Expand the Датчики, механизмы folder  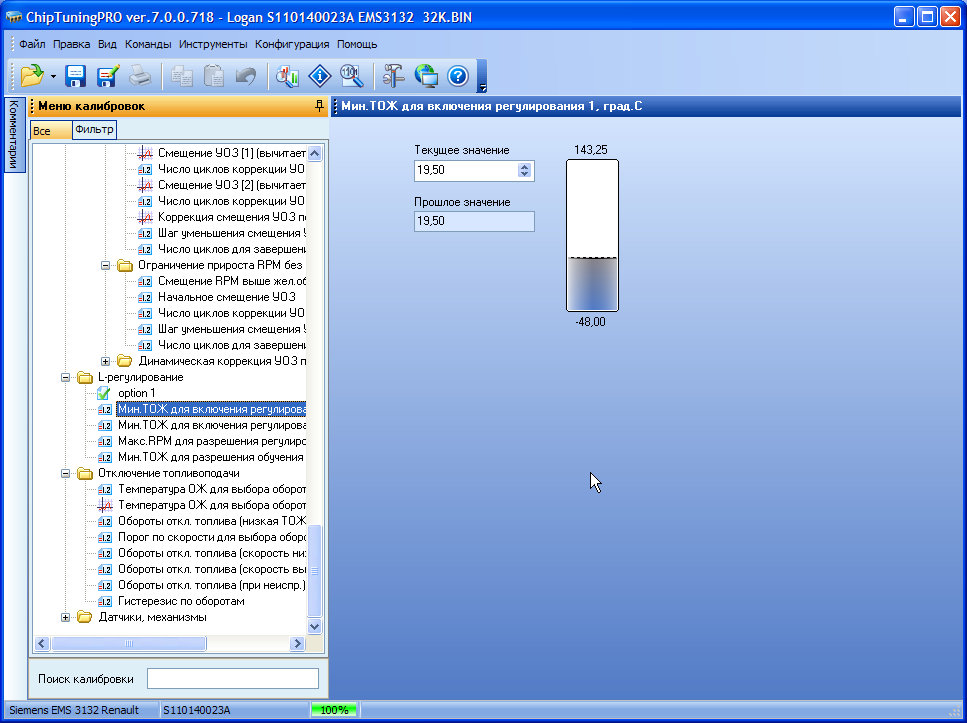pos(67,617)
